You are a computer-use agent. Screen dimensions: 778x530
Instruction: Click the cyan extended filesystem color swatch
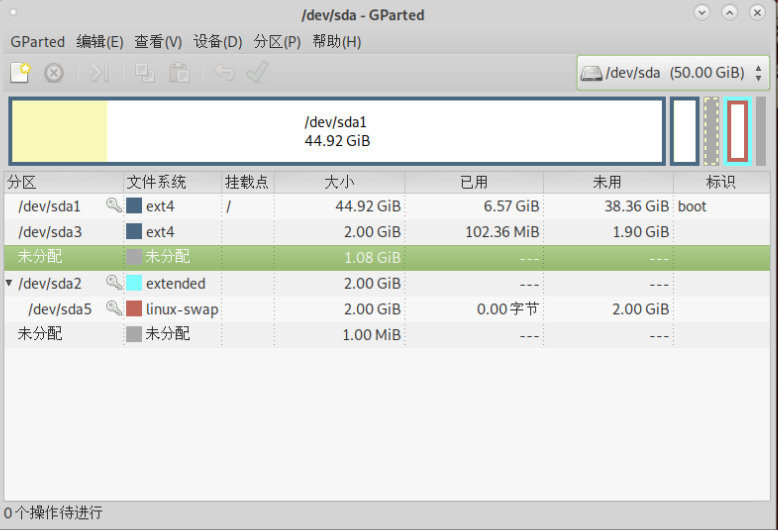click(134, 283)
